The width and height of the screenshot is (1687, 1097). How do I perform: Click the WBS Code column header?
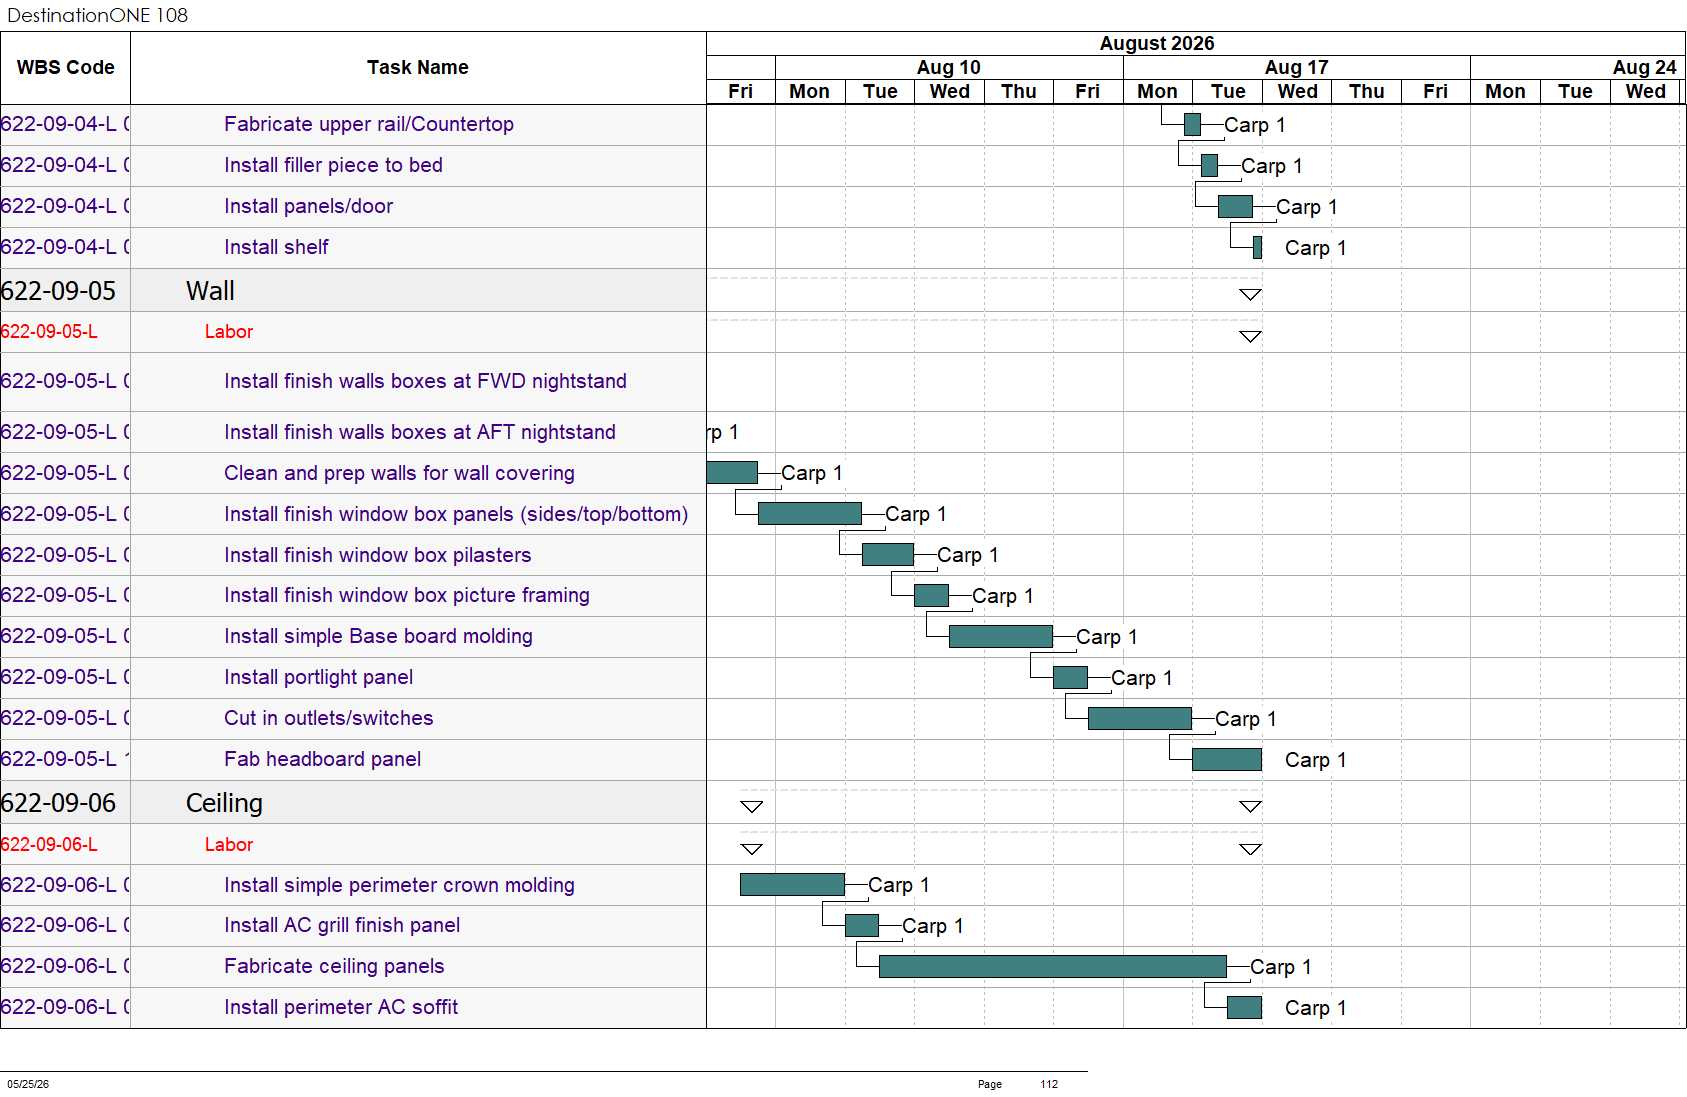click(65, 67)
